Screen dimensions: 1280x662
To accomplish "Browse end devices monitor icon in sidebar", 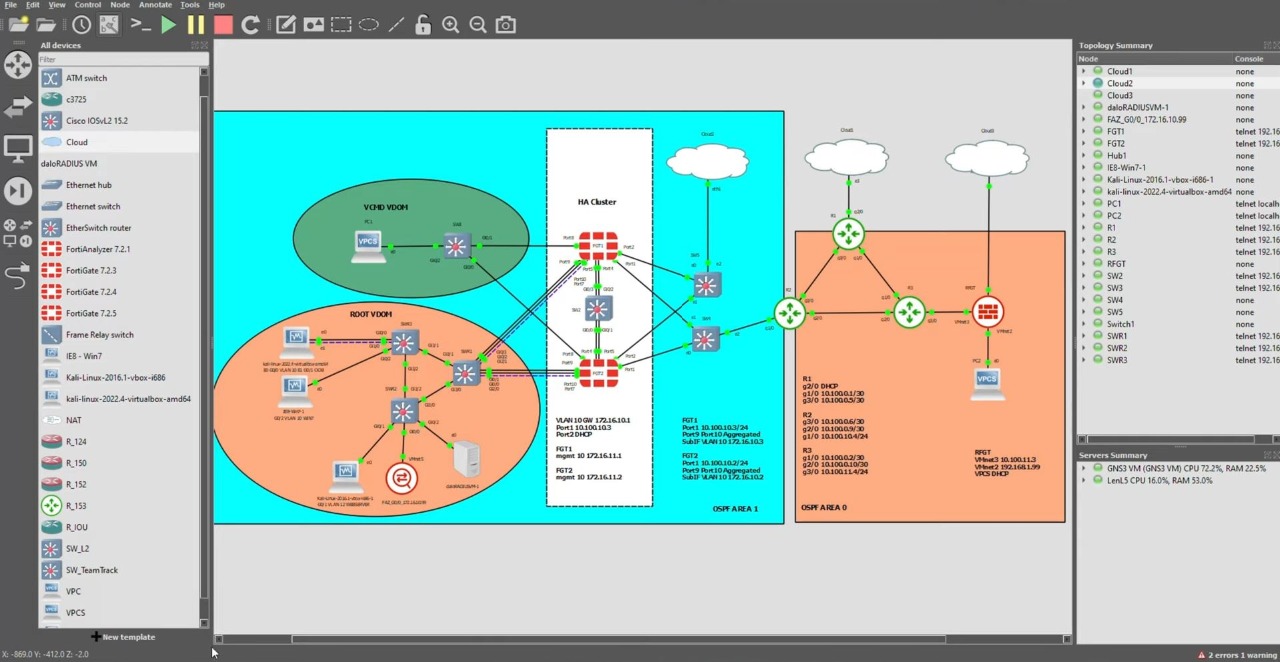I will [18, 149].
